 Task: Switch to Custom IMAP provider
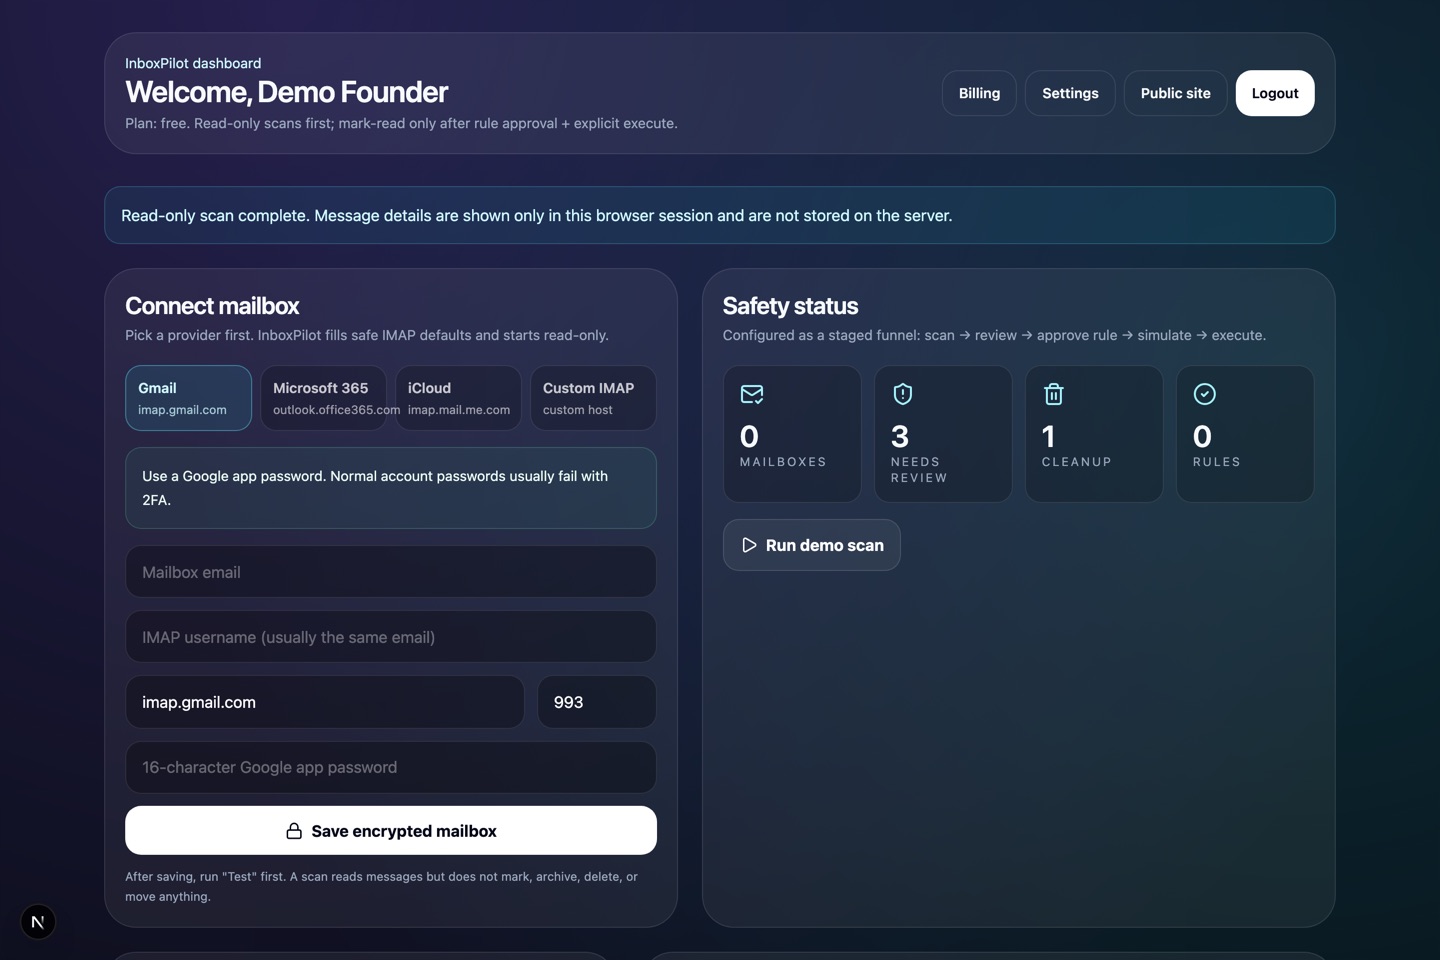pos(593,398)
